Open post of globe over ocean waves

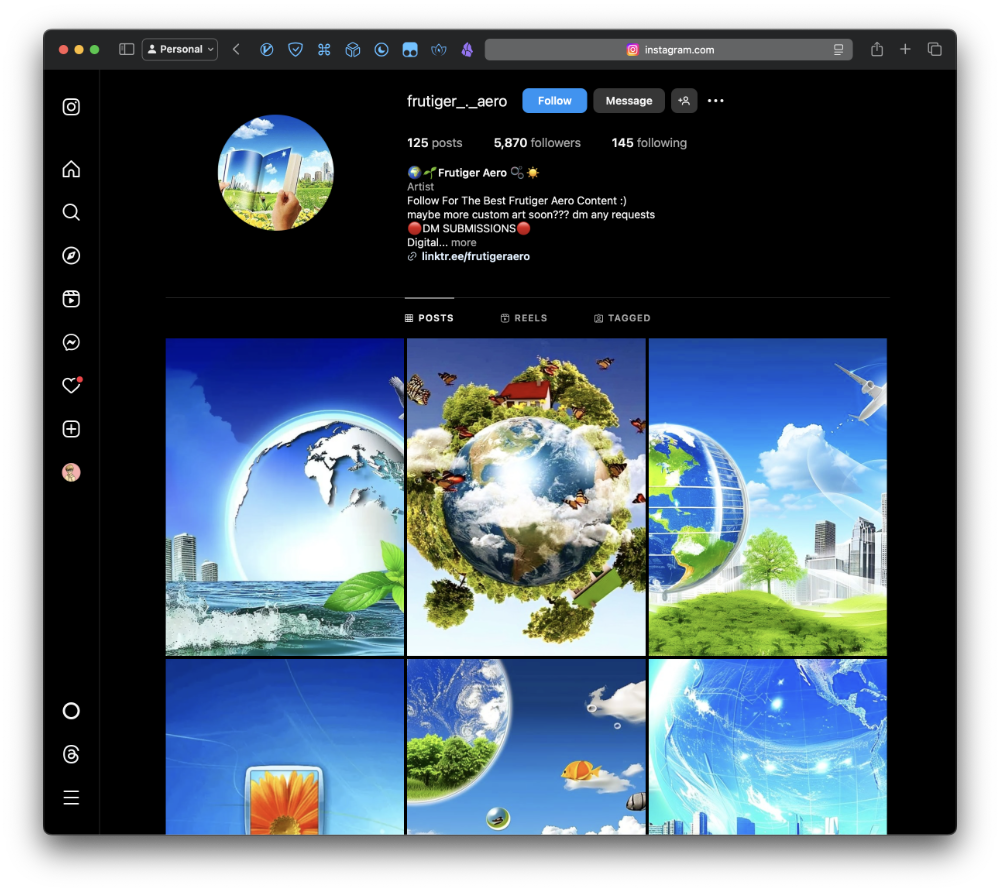click(284, 497)
